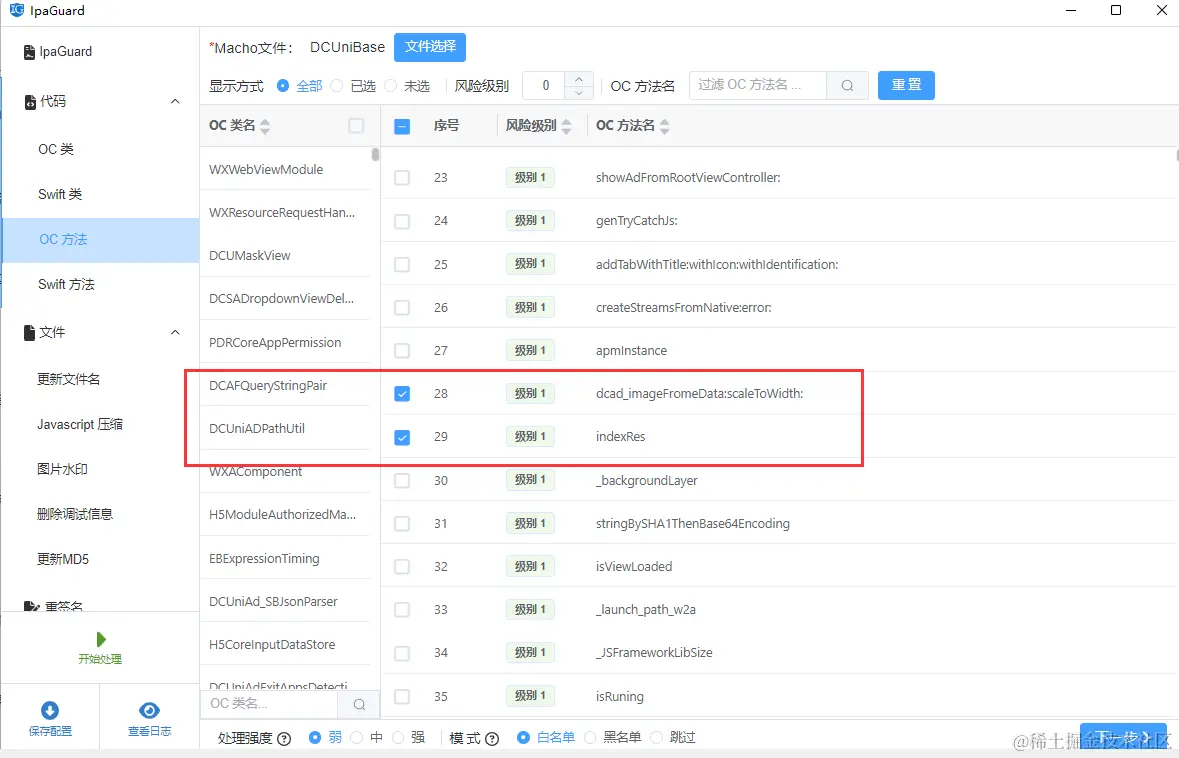Image resolution: width=1179 pixels, height=758 pixels.
Task: Select class WXWebViewModule in list
Action: pos(266,170)
